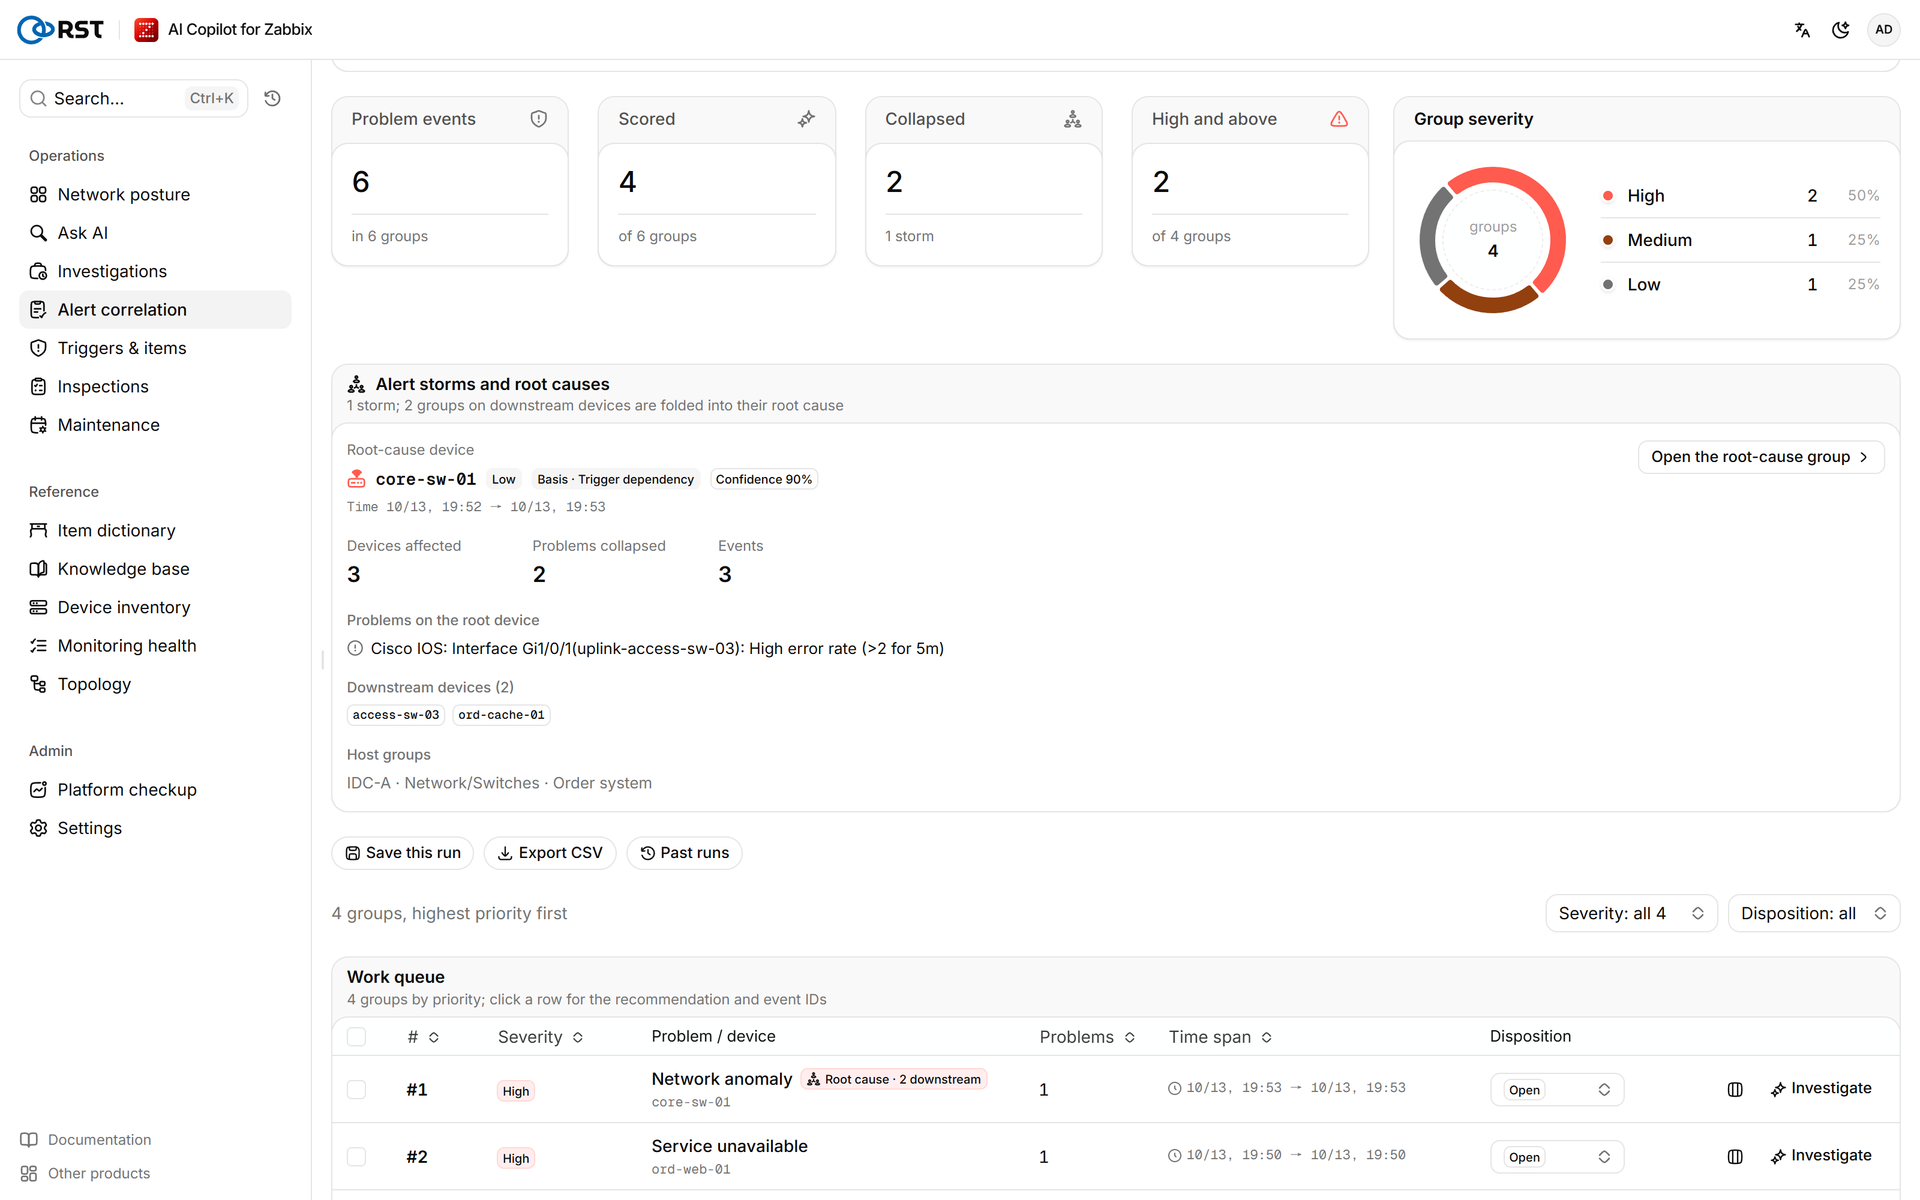Screen dimensions: 1920x1200
Task: Open the Disposition: all filter dropdown
Action: click(1813, 913)
